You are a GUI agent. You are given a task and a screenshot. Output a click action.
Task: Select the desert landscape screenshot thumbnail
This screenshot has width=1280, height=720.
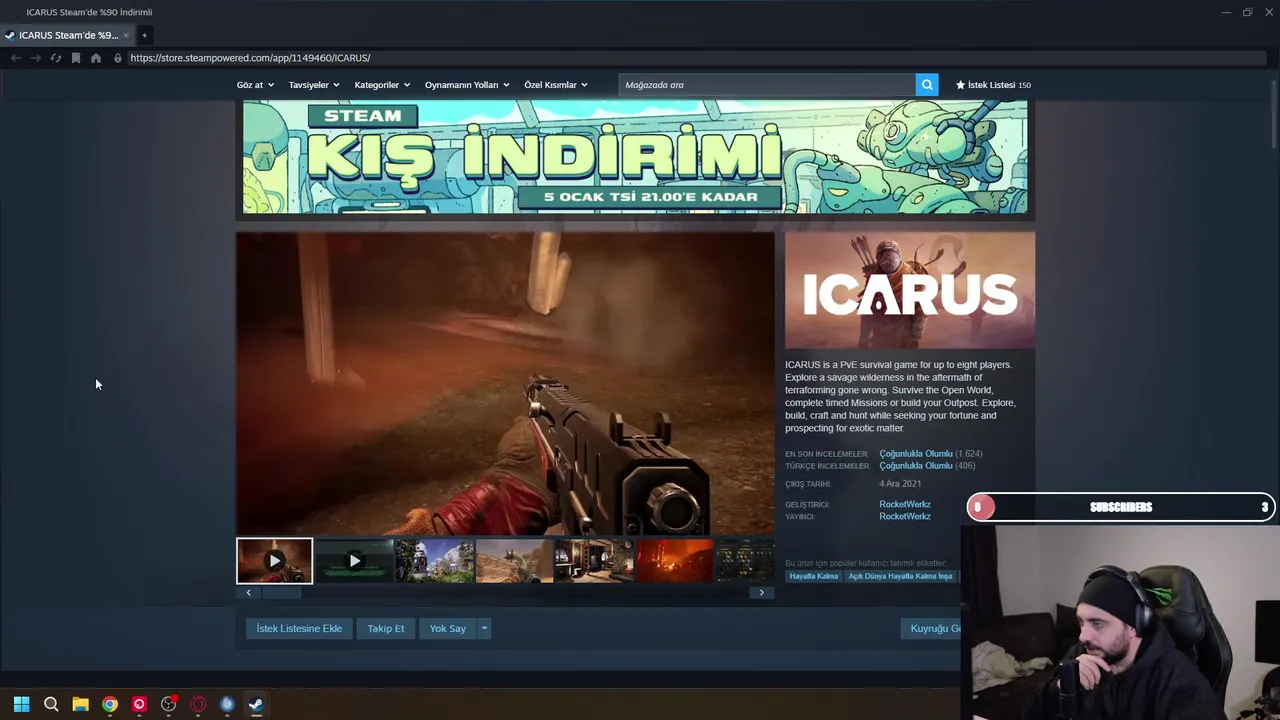pyautogui.click(x=514, y=561)
